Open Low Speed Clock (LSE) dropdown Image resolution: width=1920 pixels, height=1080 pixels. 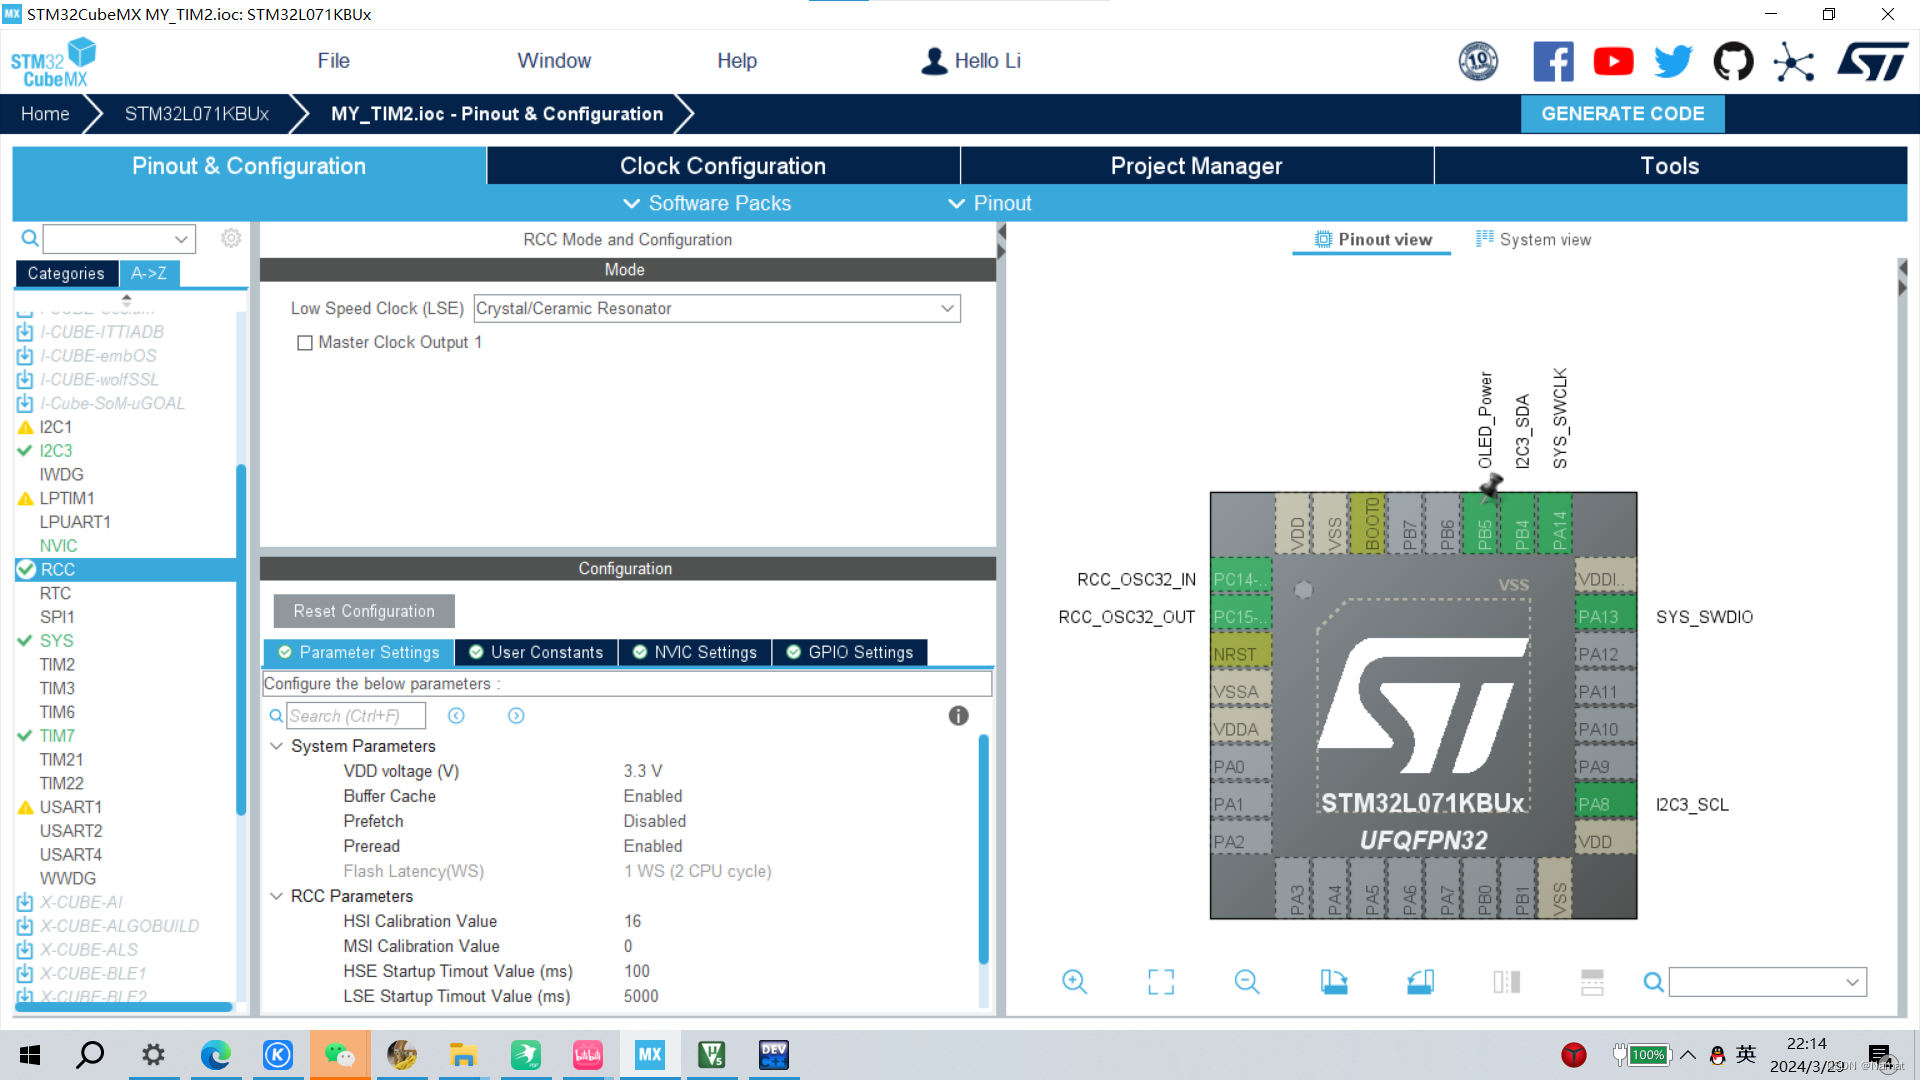(716, 308)
